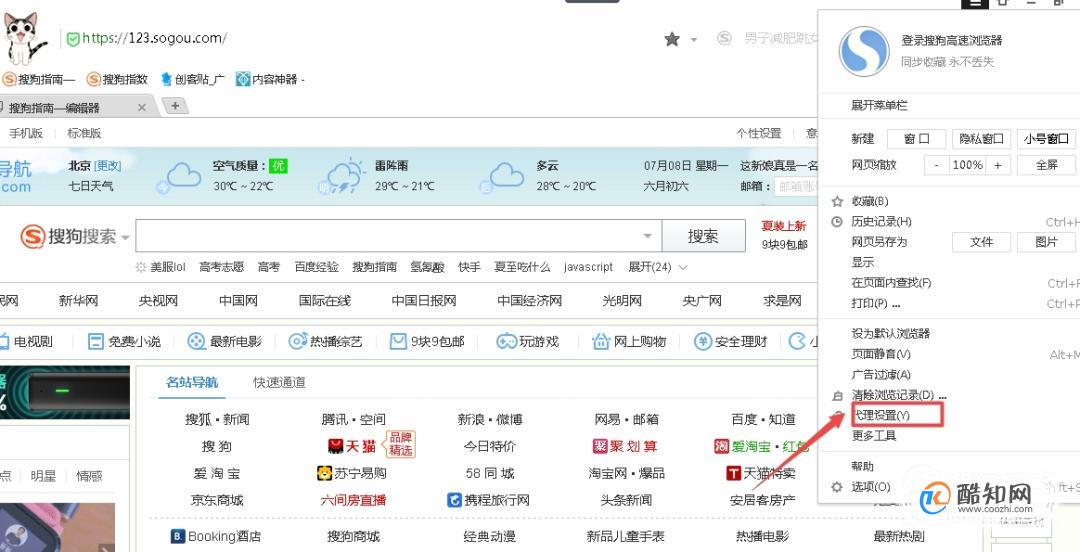Open 苏宁易购 site link
This screenshot has height=552, width=1080.
[351, 473]
